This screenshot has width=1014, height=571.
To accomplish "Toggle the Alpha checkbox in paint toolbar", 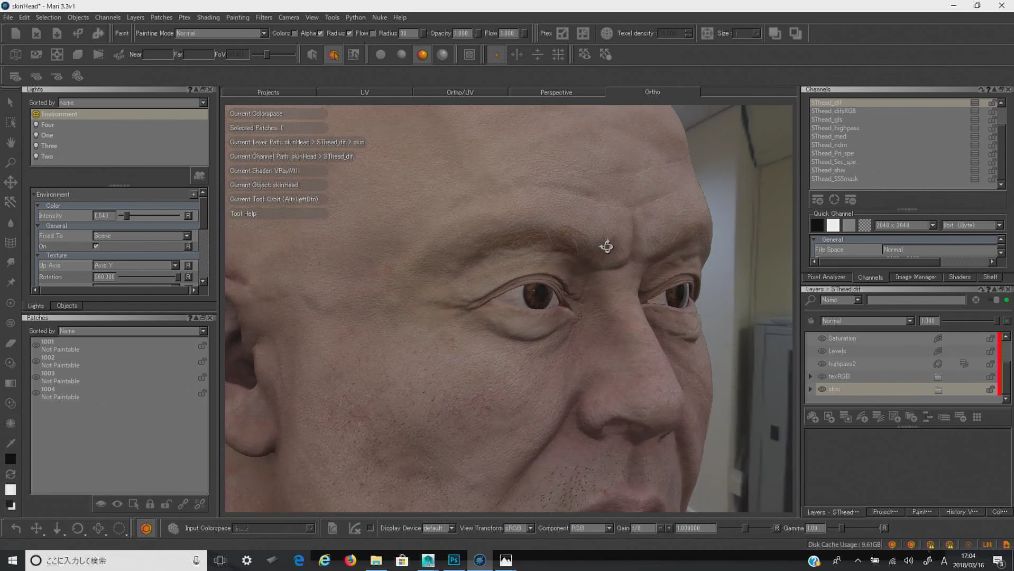I will [321, 33].
